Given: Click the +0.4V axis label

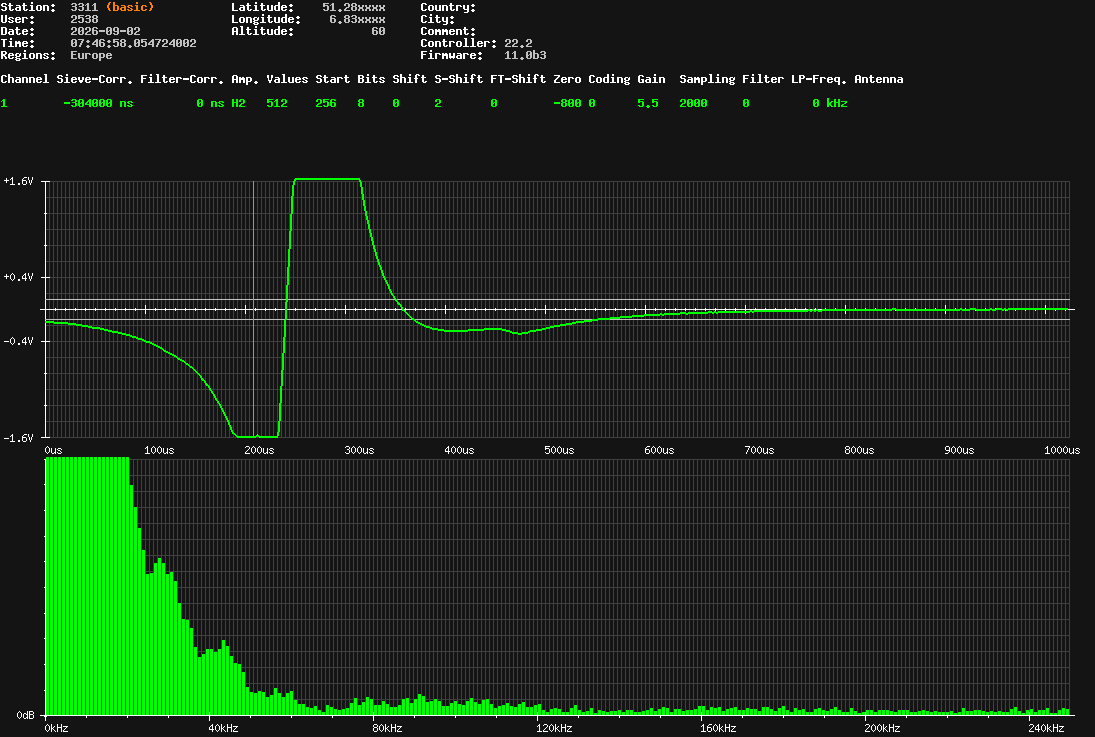Looking at the screenshot, I should (x=18, y=277).
